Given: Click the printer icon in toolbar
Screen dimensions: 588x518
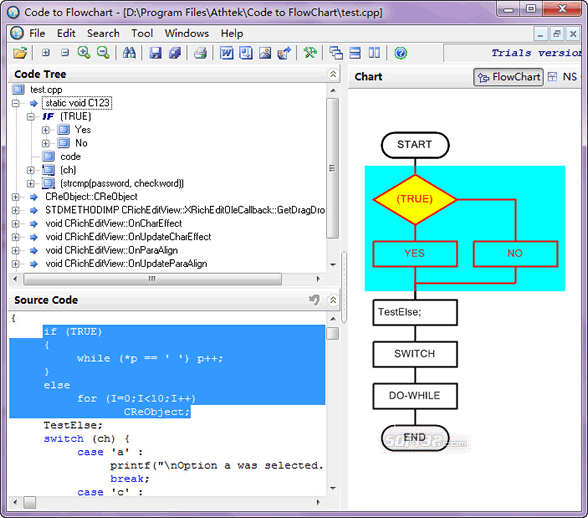Looking at the screenshot, I should 201,53.
